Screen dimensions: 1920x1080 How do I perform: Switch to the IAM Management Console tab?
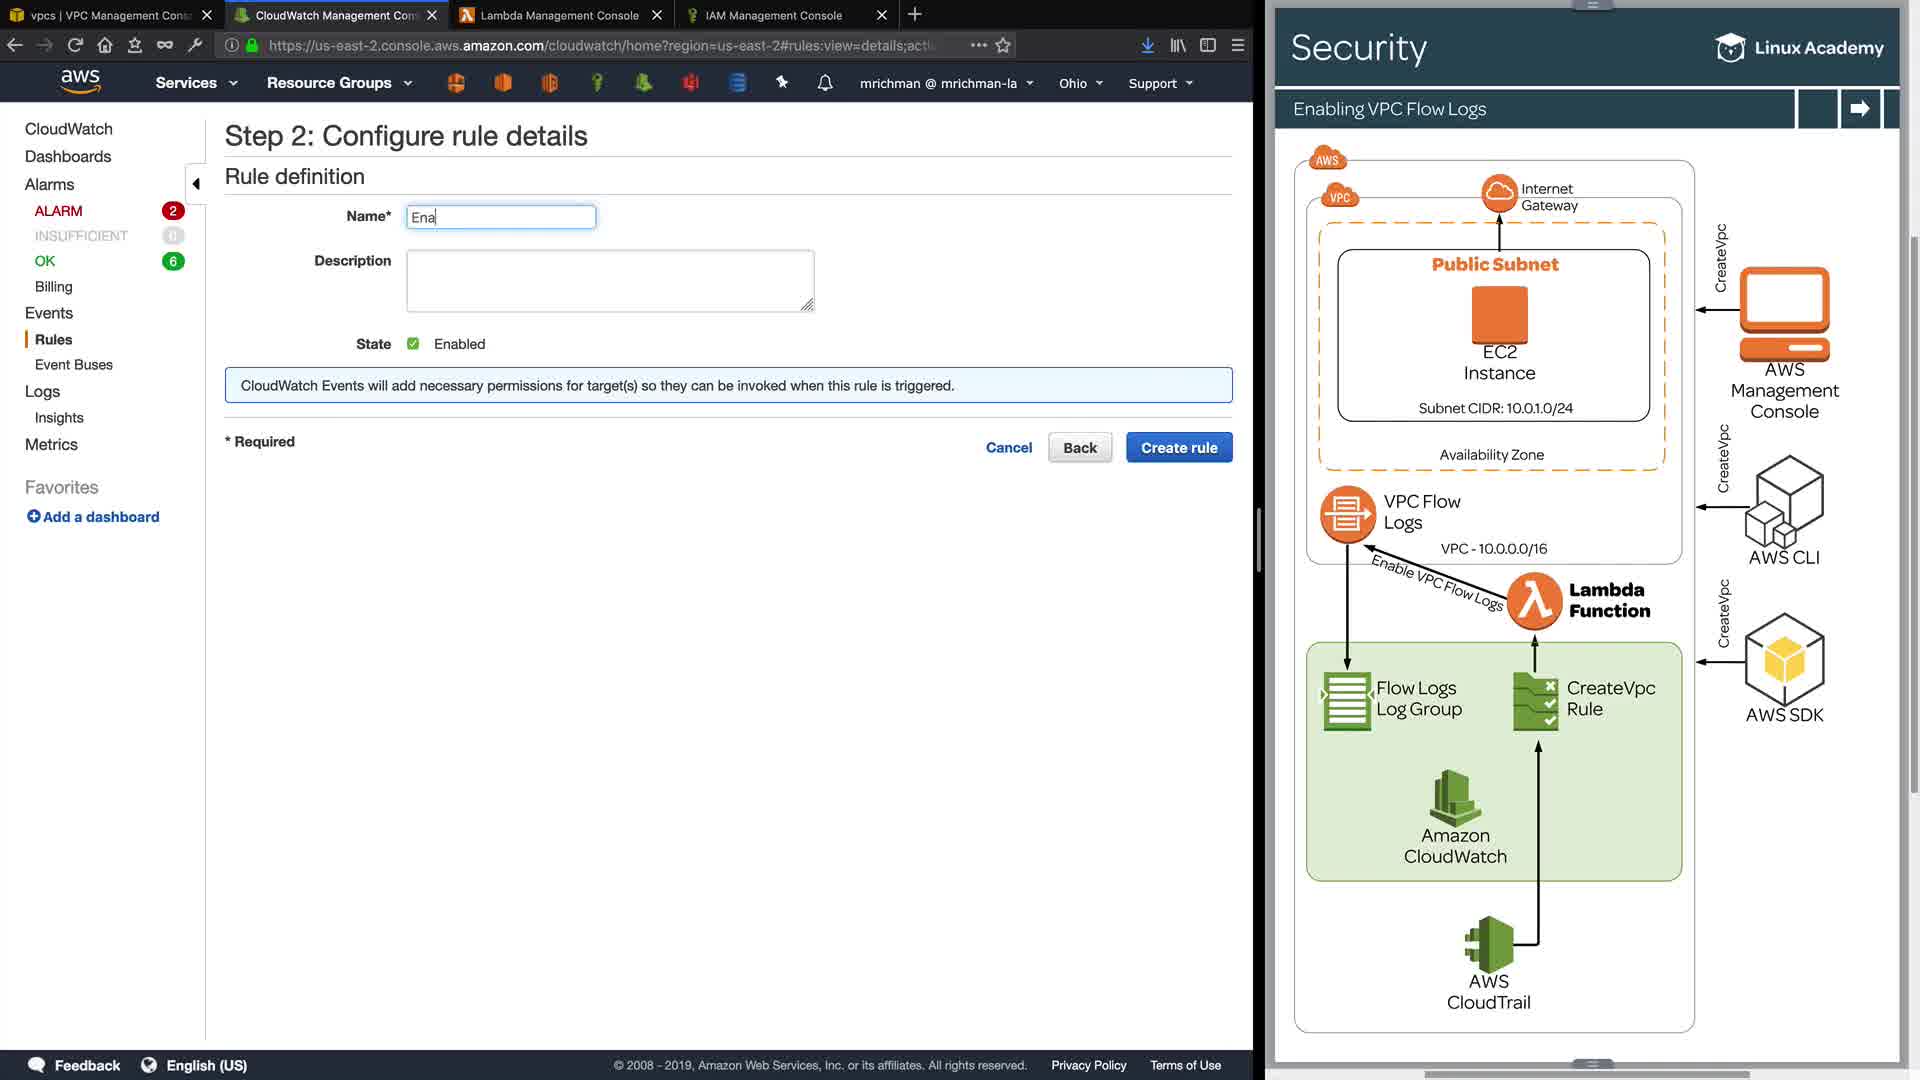pyautogui.click(x=773, y=15)
